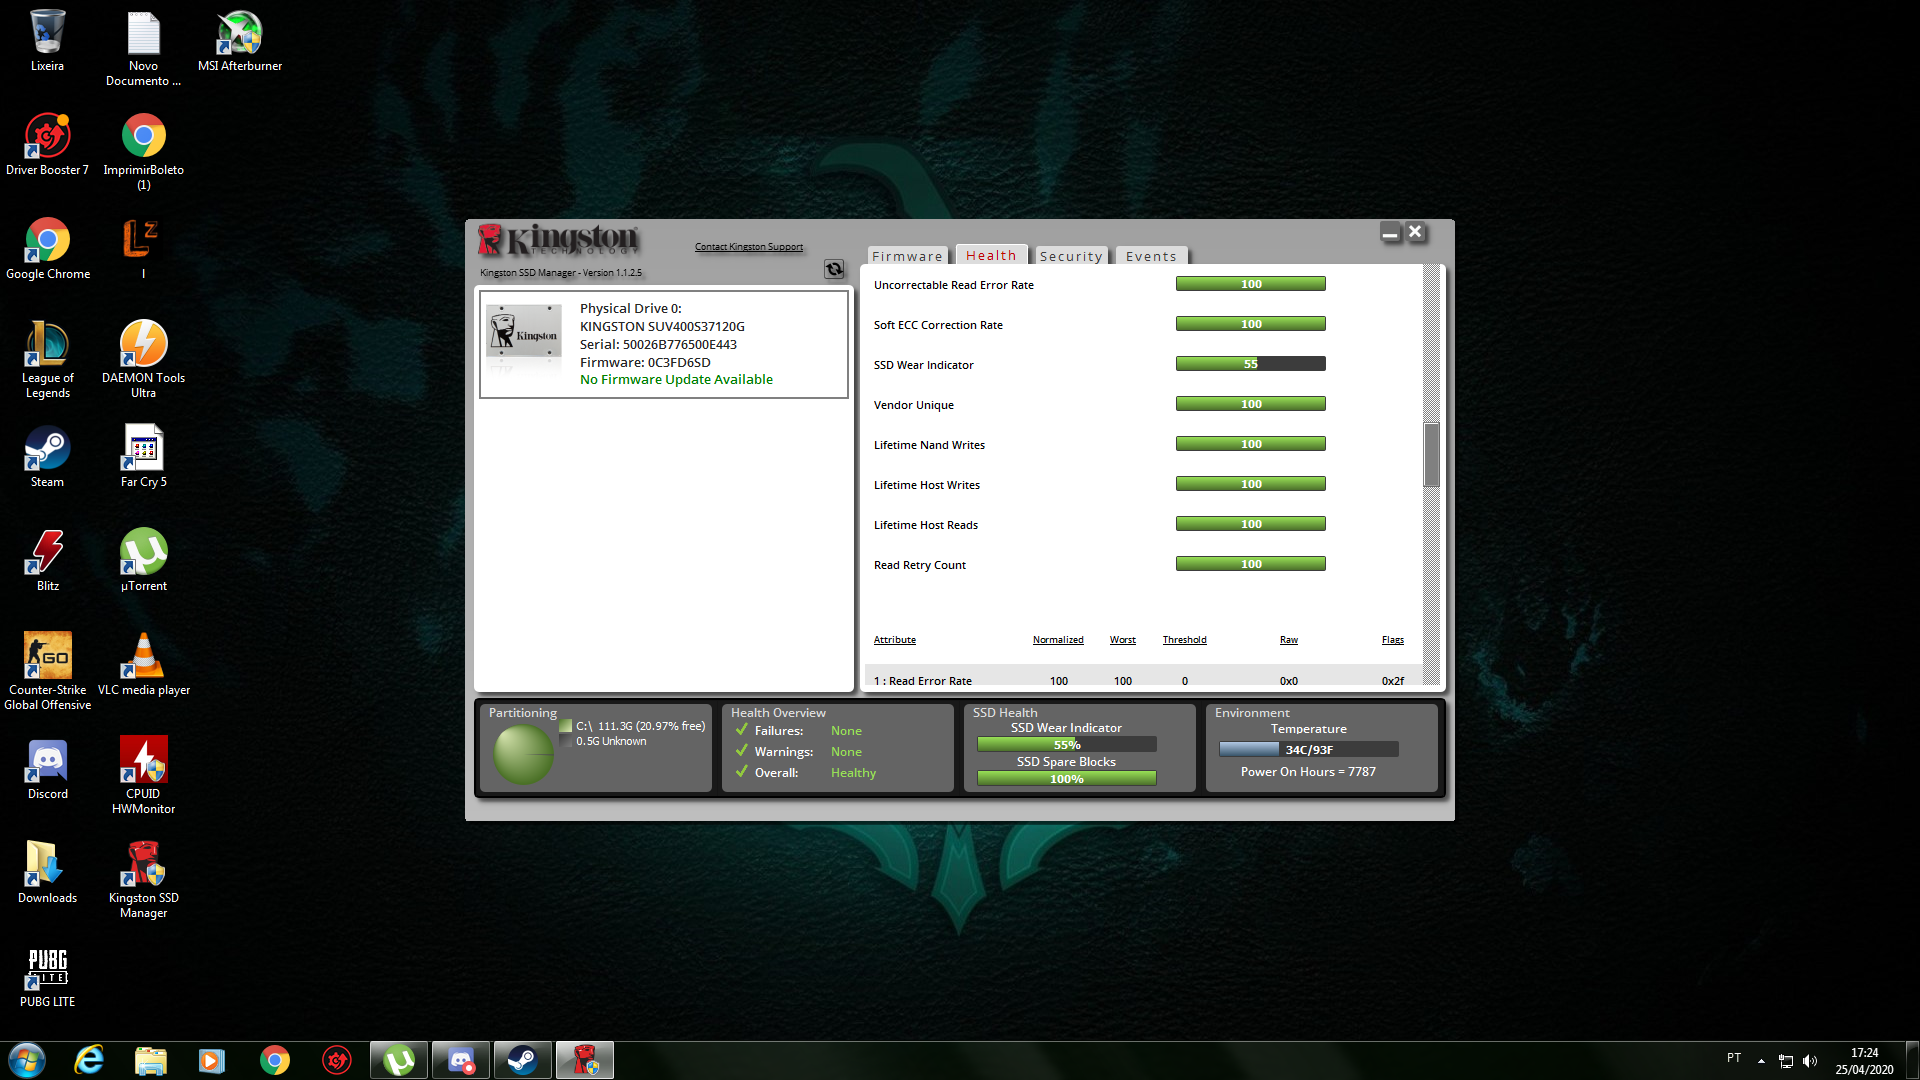Launch MSI Afterburner desktop icon

pyautogui.click(x=240, y=41)
